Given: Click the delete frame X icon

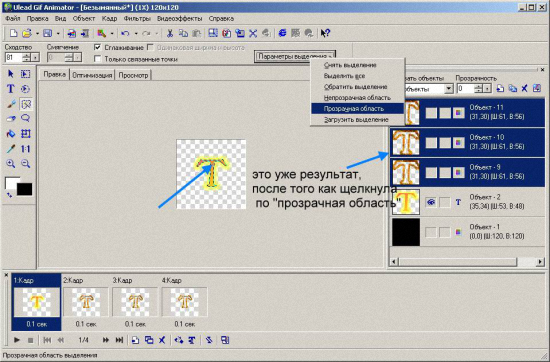Looking at the screenshot, I should pyautogui.click(x=162, y=340).
